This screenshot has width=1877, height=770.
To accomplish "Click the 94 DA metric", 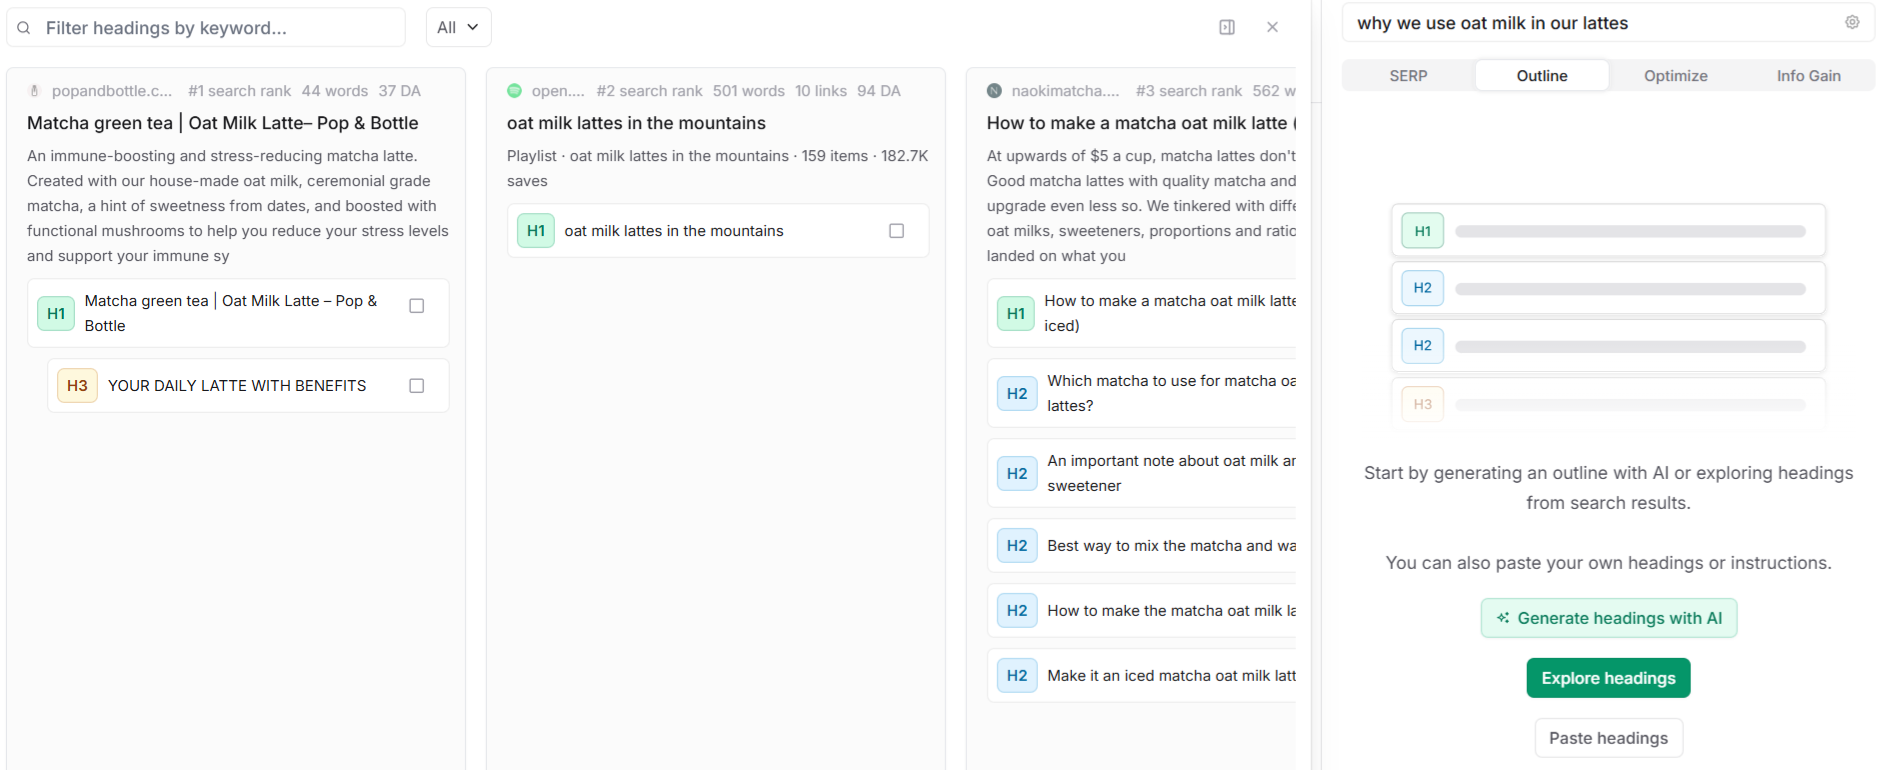I will 879,91.
